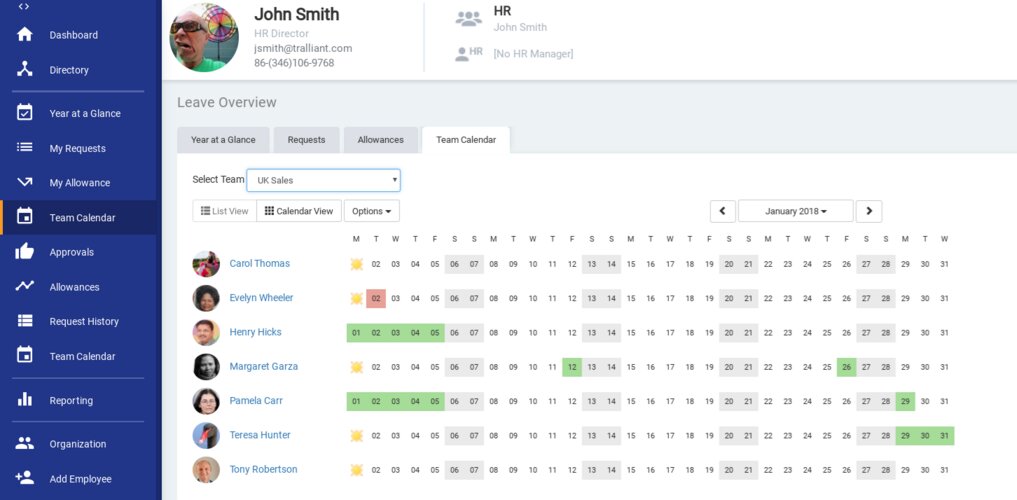1017x500 pixels.
Task: Switch to Calendar View
Action: [299, 211]
